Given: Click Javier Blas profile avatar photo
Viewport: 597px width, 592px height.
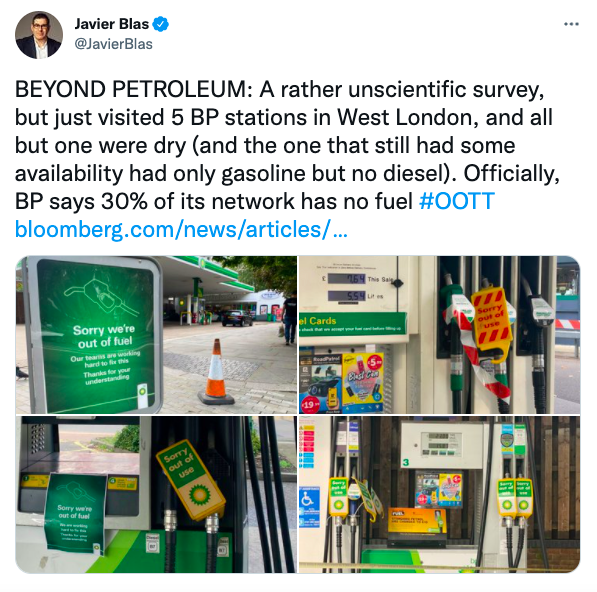Looking at the screenshot, I should (x=39, y=35).
